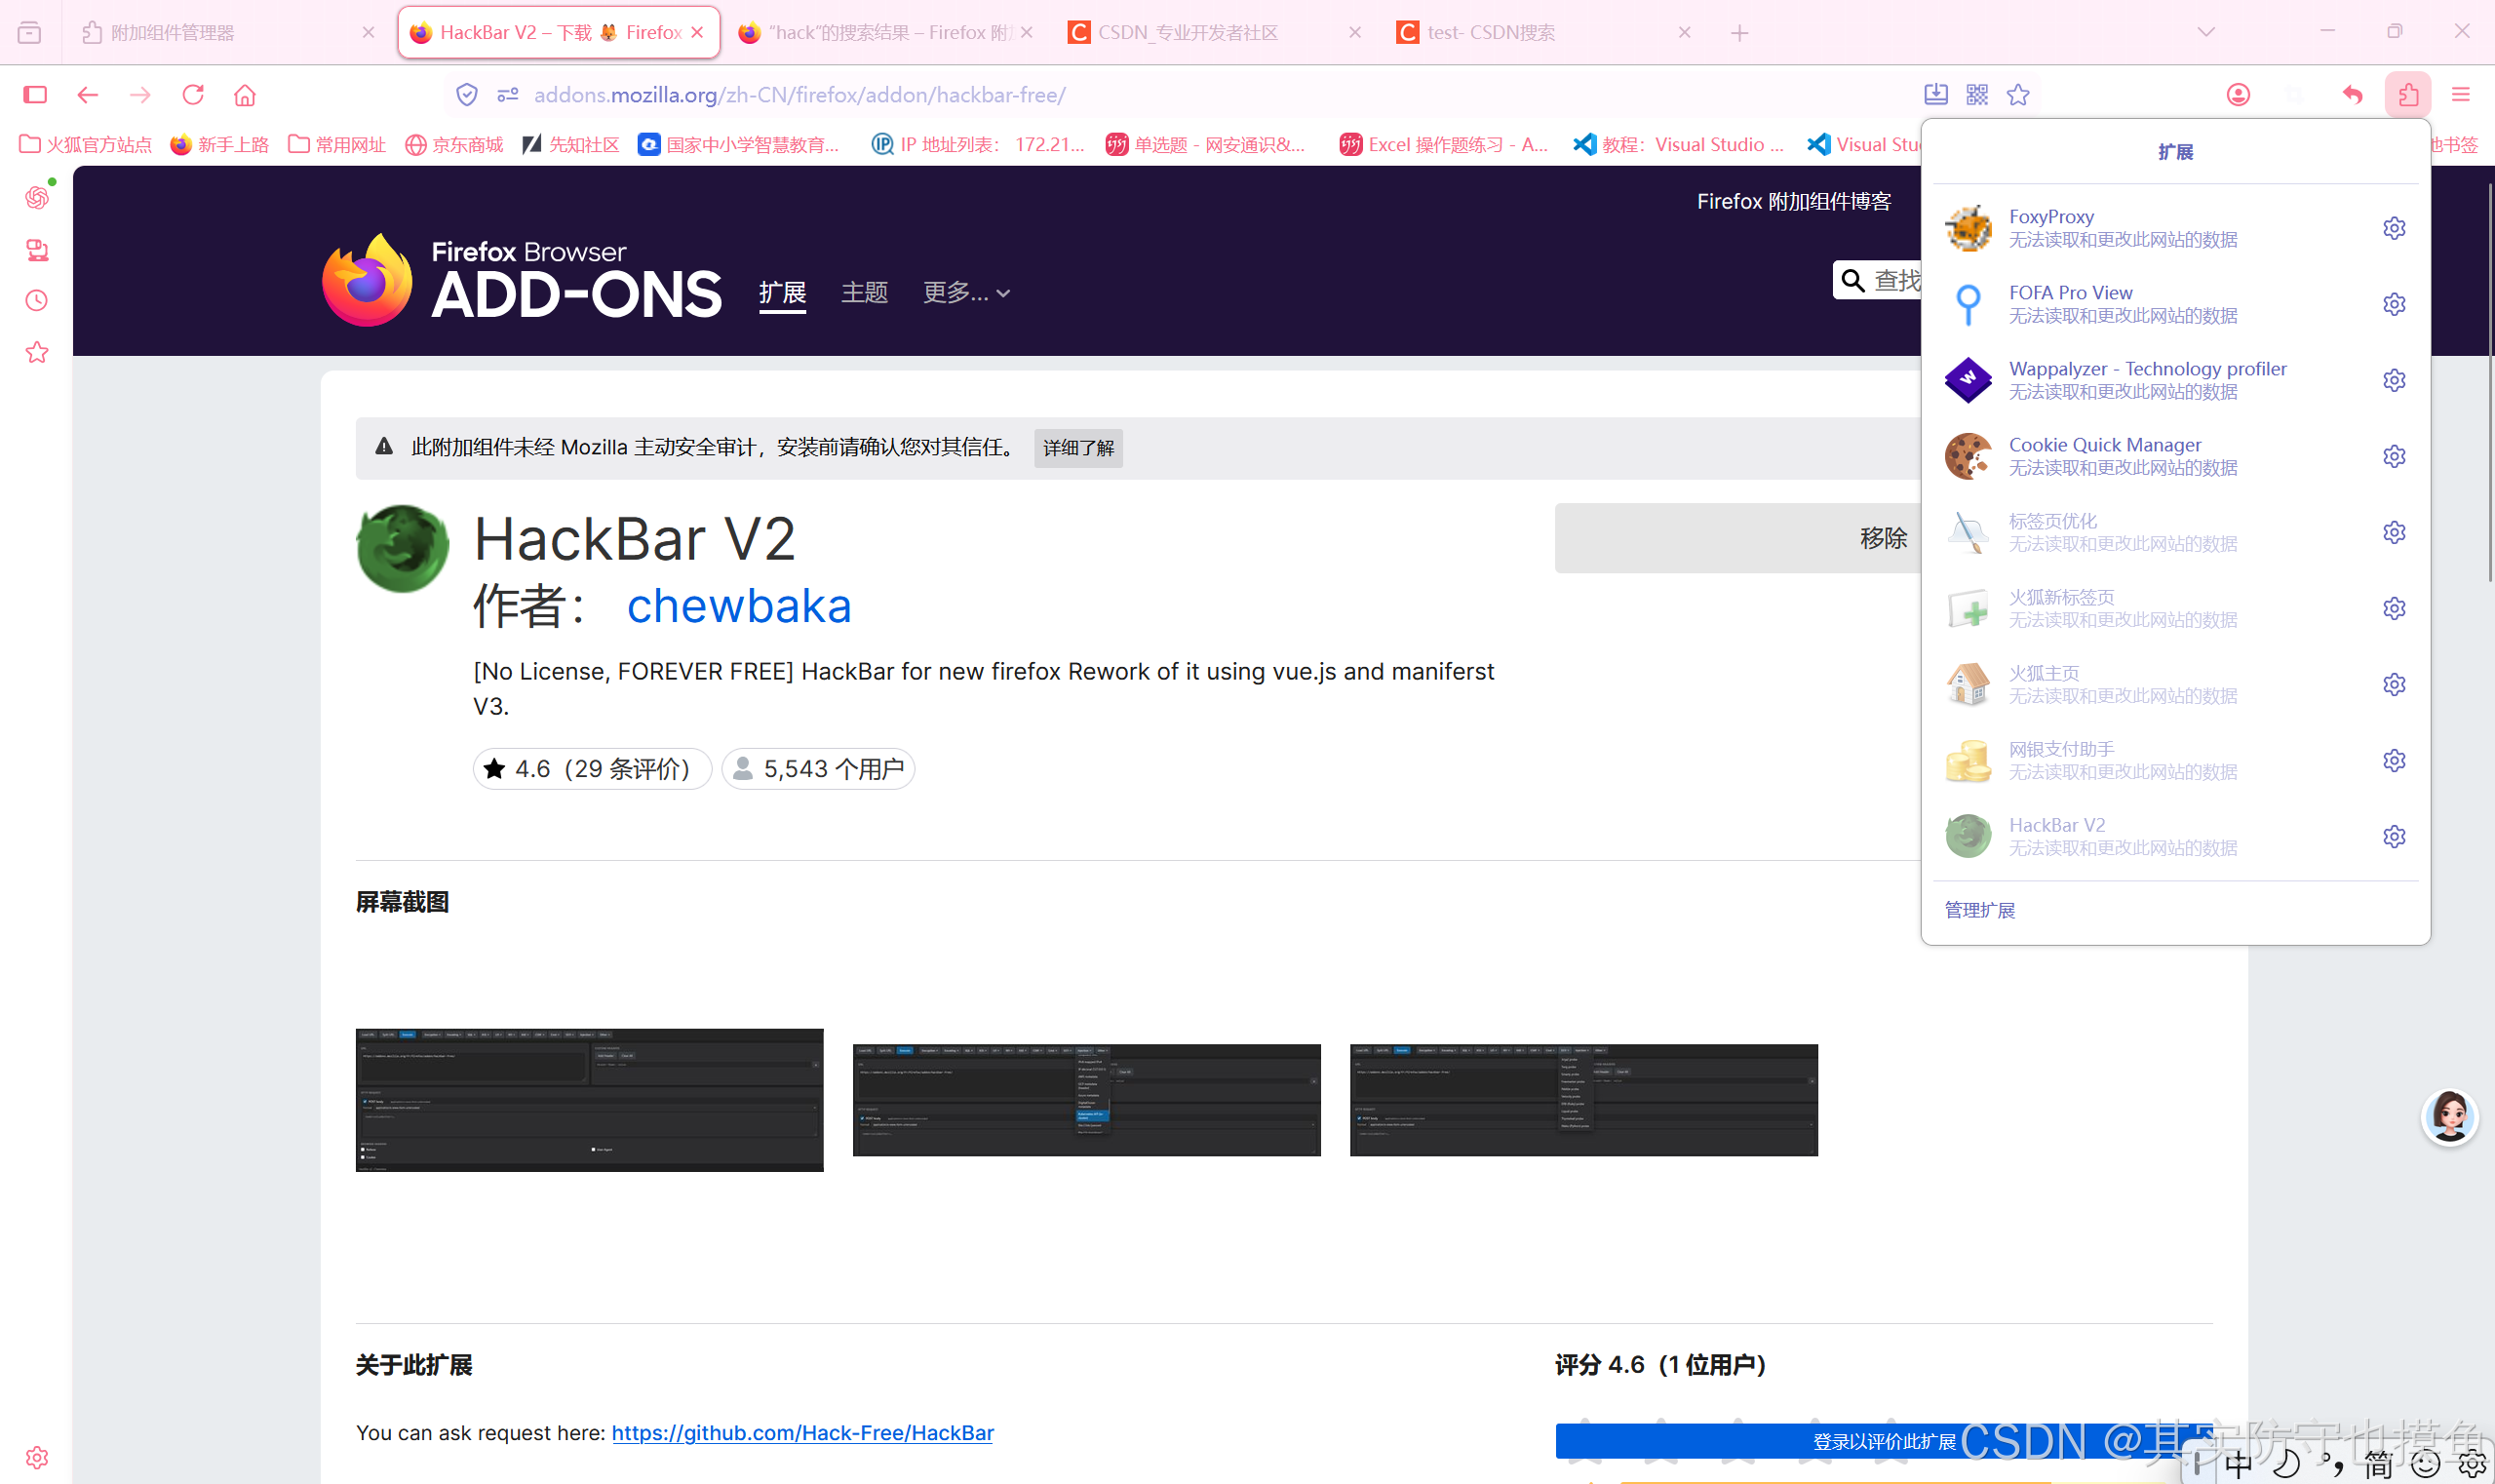Switch to the test- CSDN搜索 tab
Viewport: 2495px width, 1484px height.
click(1544, 33)
